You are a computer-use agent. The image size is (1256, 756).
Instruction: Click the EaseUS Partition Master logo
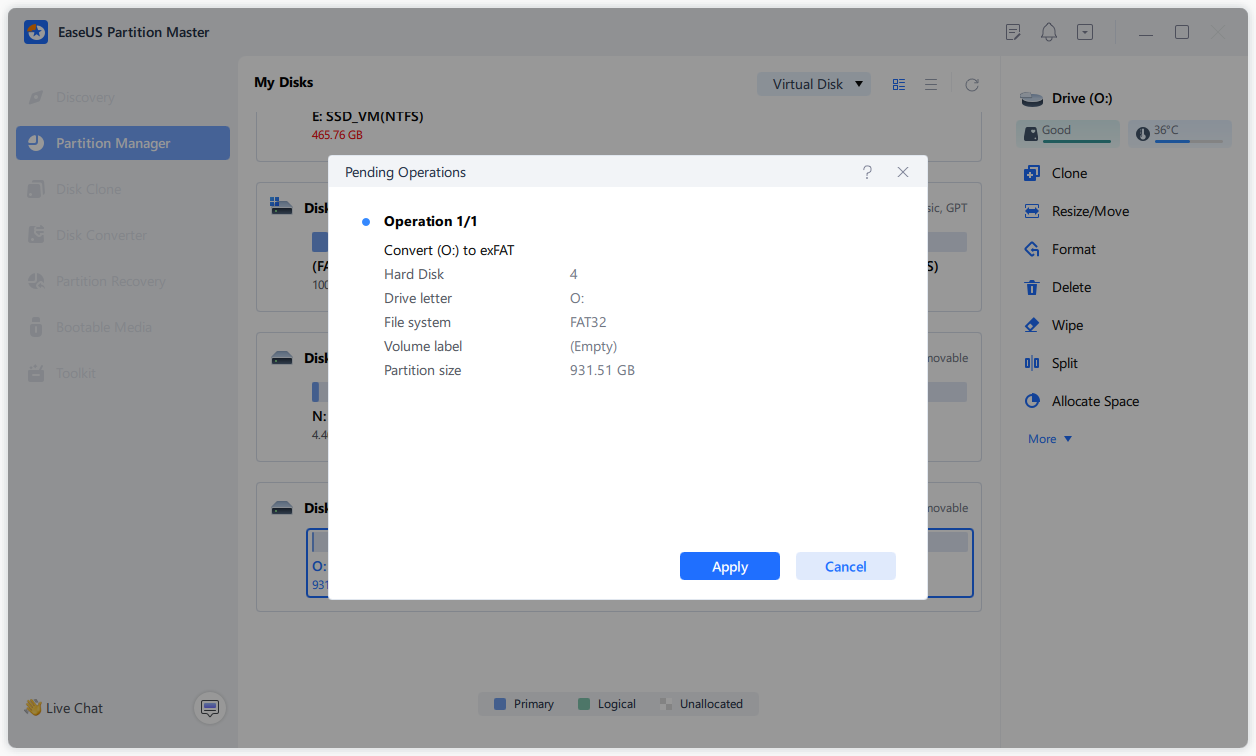[x=36, y=32]
